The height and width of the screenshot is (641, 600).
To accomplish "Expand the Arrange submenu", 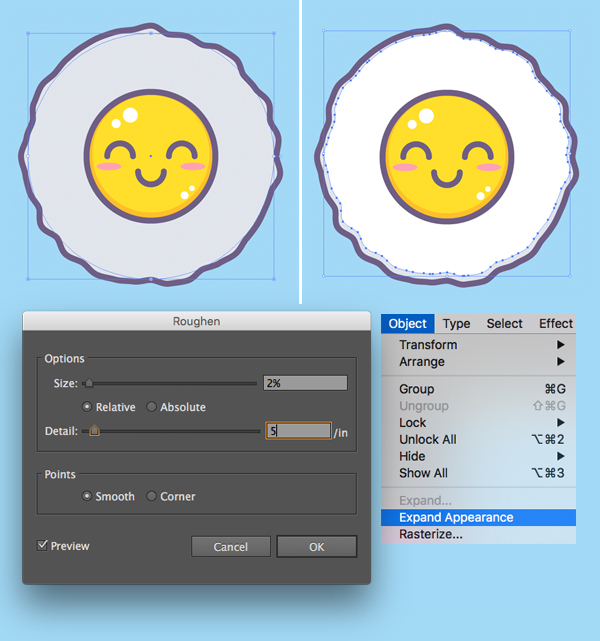I will click(x=422, y=362).
